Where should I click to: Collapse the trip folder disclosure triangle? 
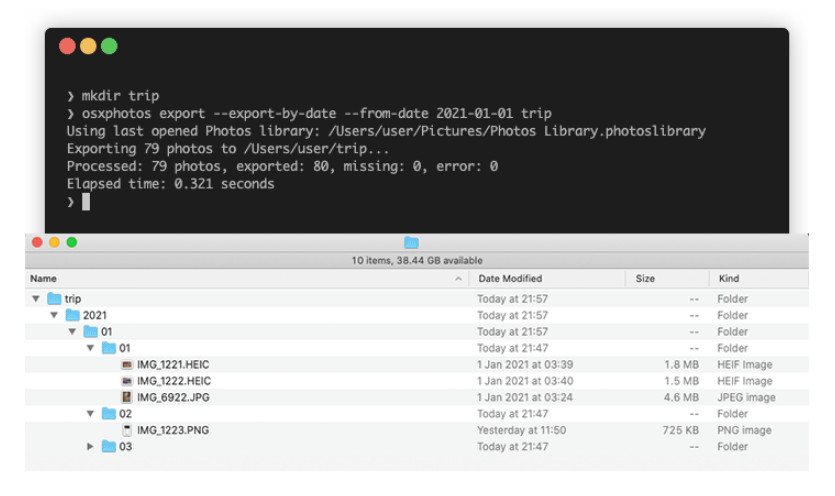click(x=36, y=299)
